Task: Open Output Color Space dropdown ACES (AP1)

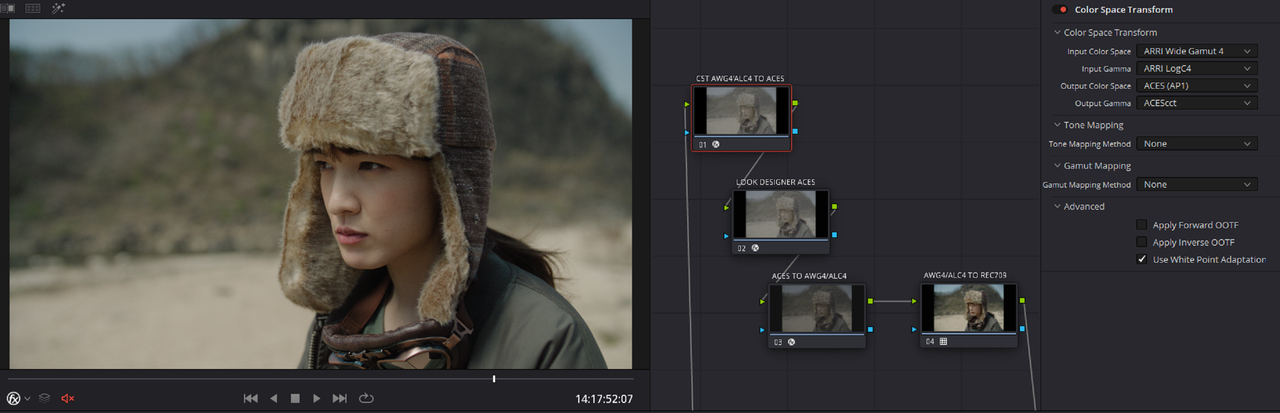Action: pos(1196,86)
